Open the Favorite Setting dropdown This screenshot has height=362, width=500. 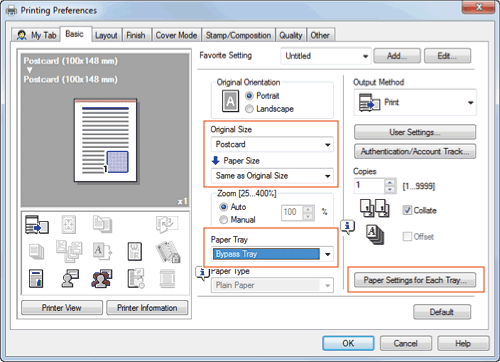tap(326, 56)
